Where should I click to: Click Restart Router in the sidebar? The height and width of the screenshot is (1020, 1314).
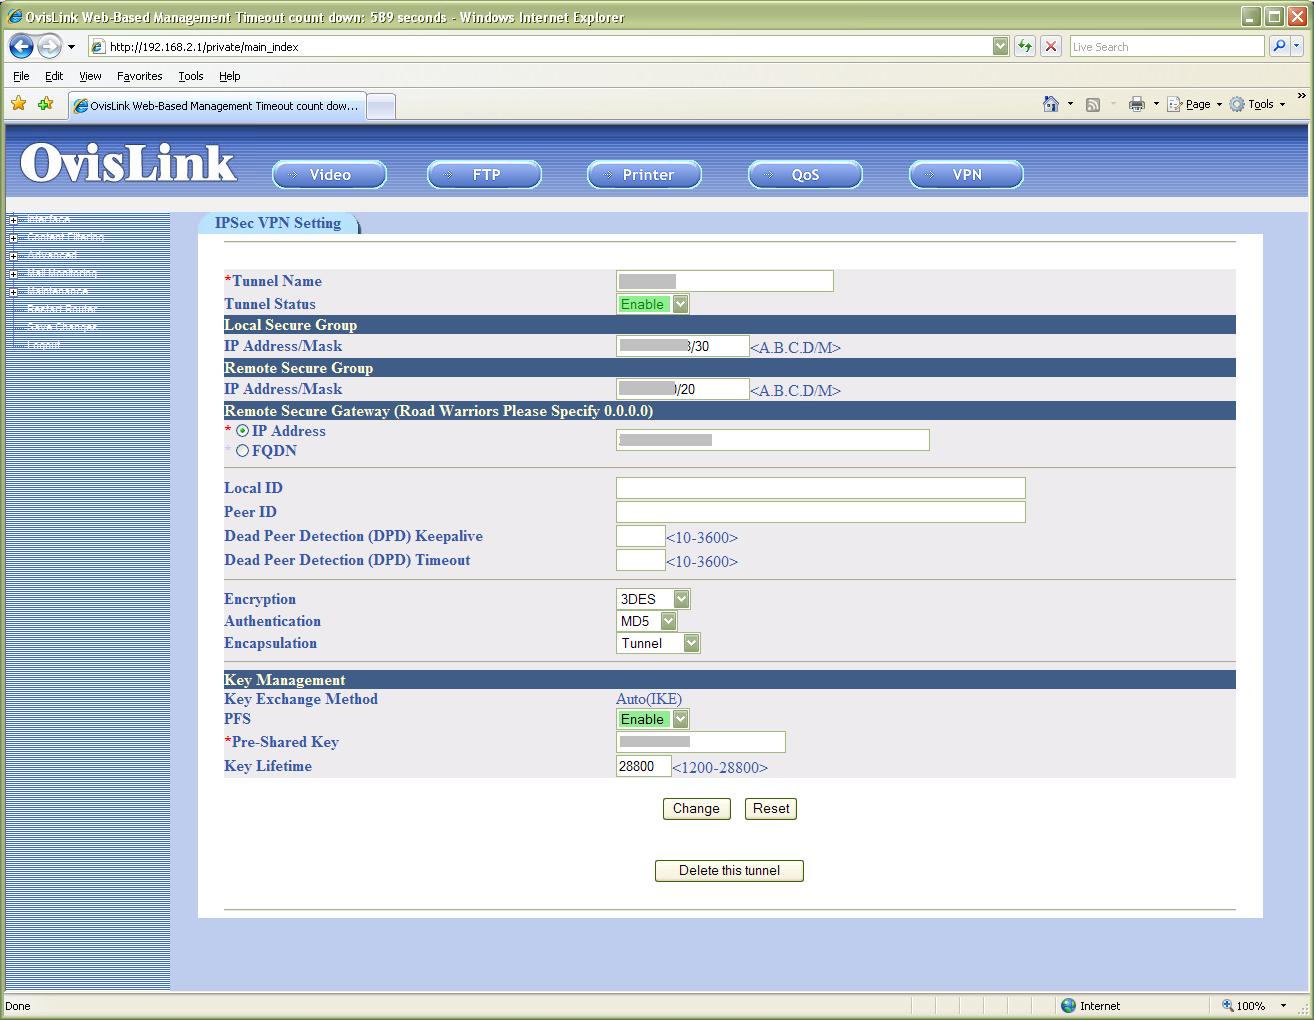click(x=61, y=309)
